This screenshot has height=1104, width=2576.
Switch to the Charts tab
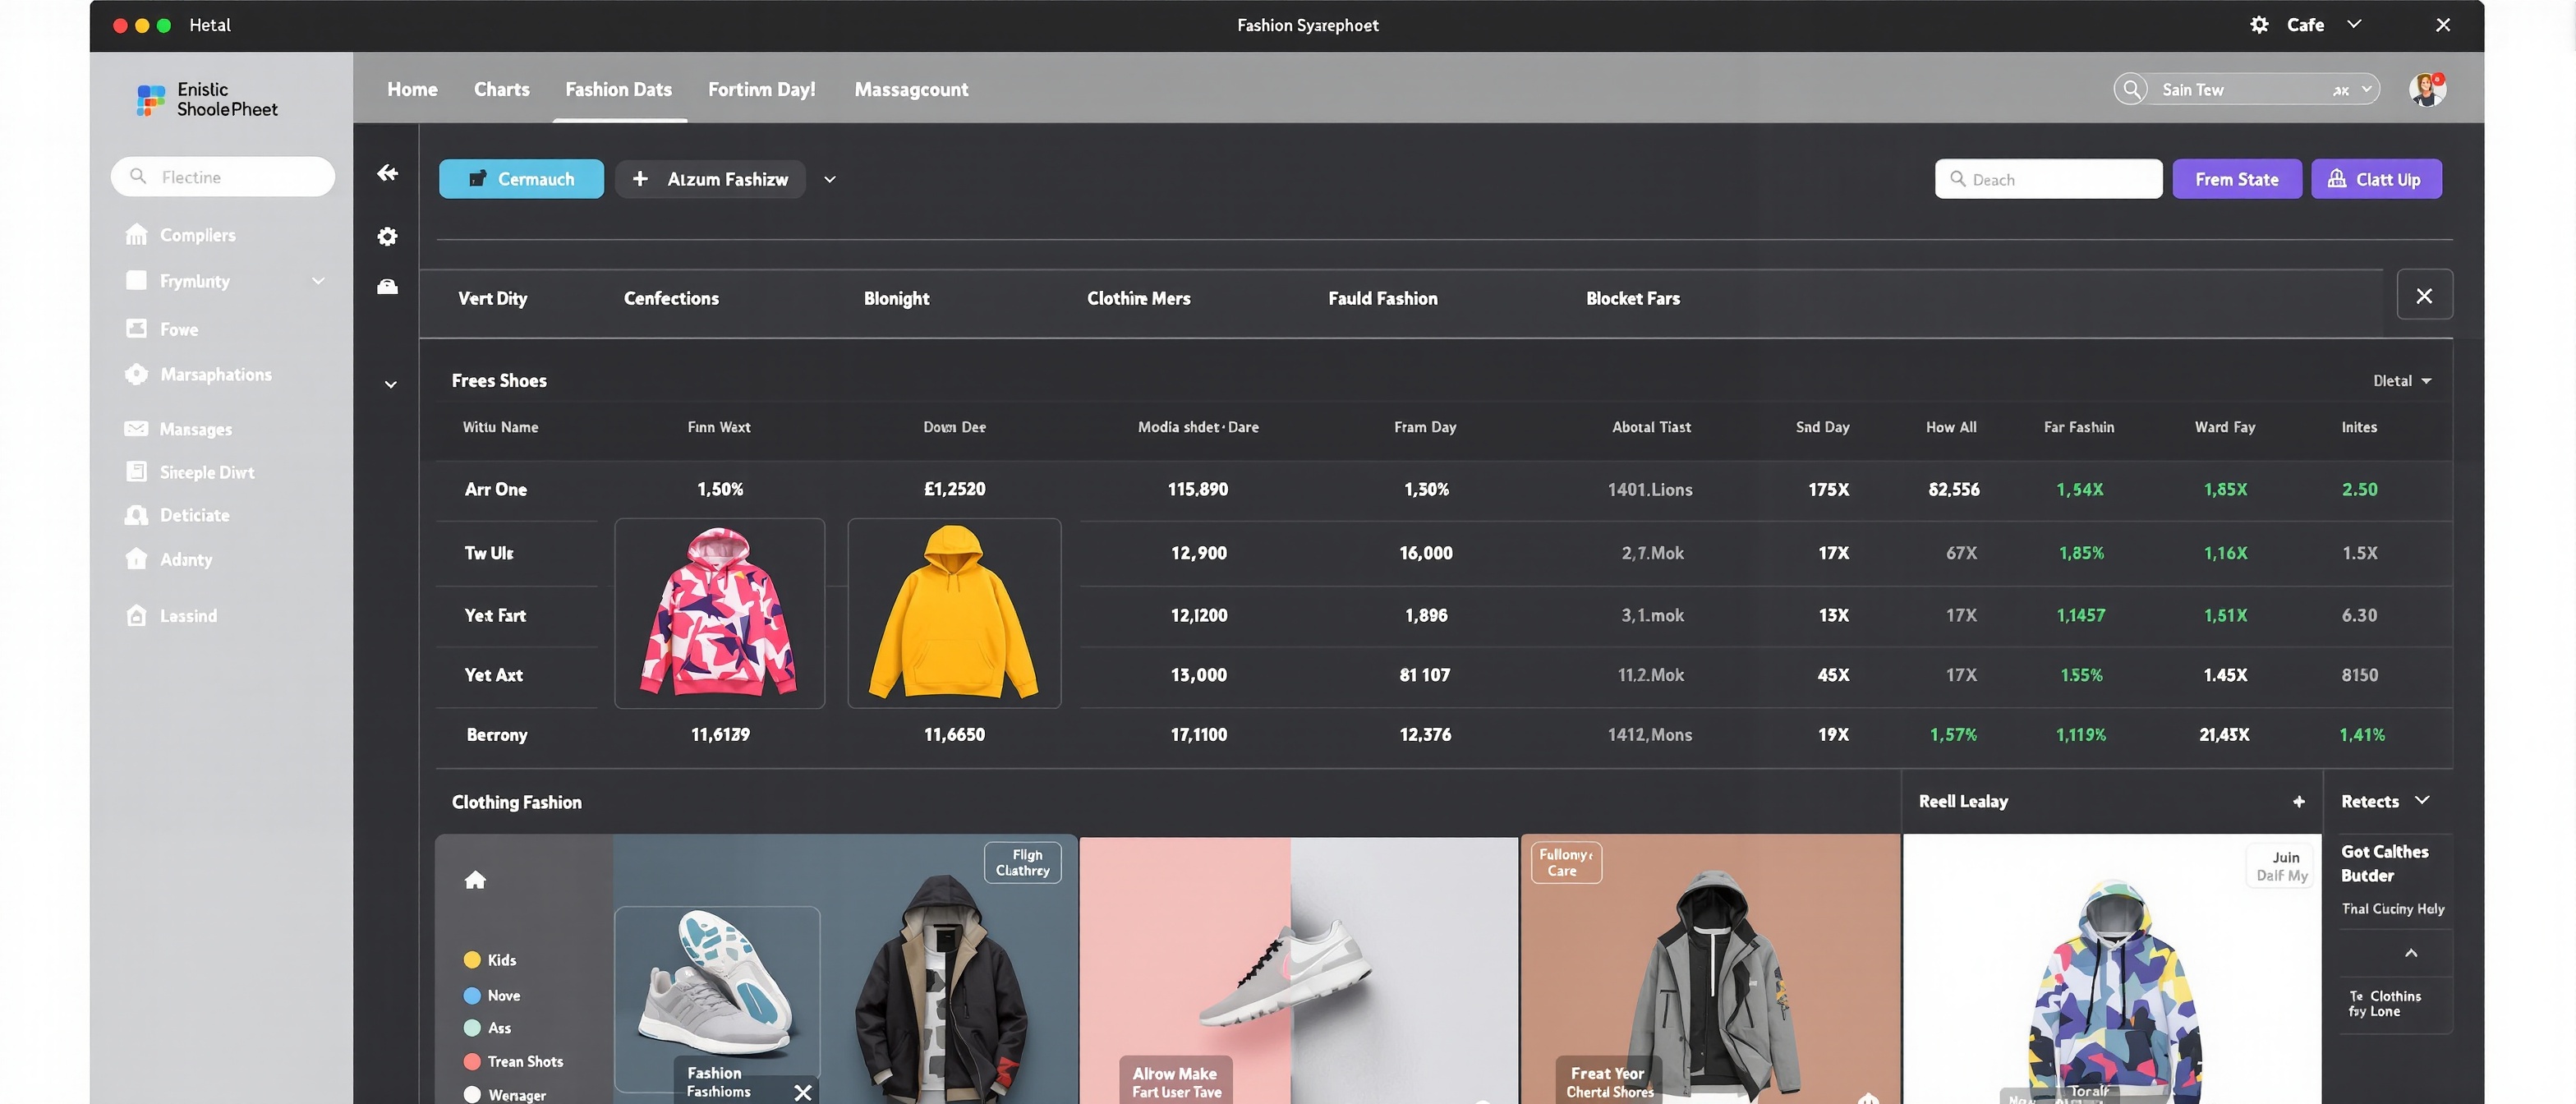pyautogui.click(x=501, y=89)
